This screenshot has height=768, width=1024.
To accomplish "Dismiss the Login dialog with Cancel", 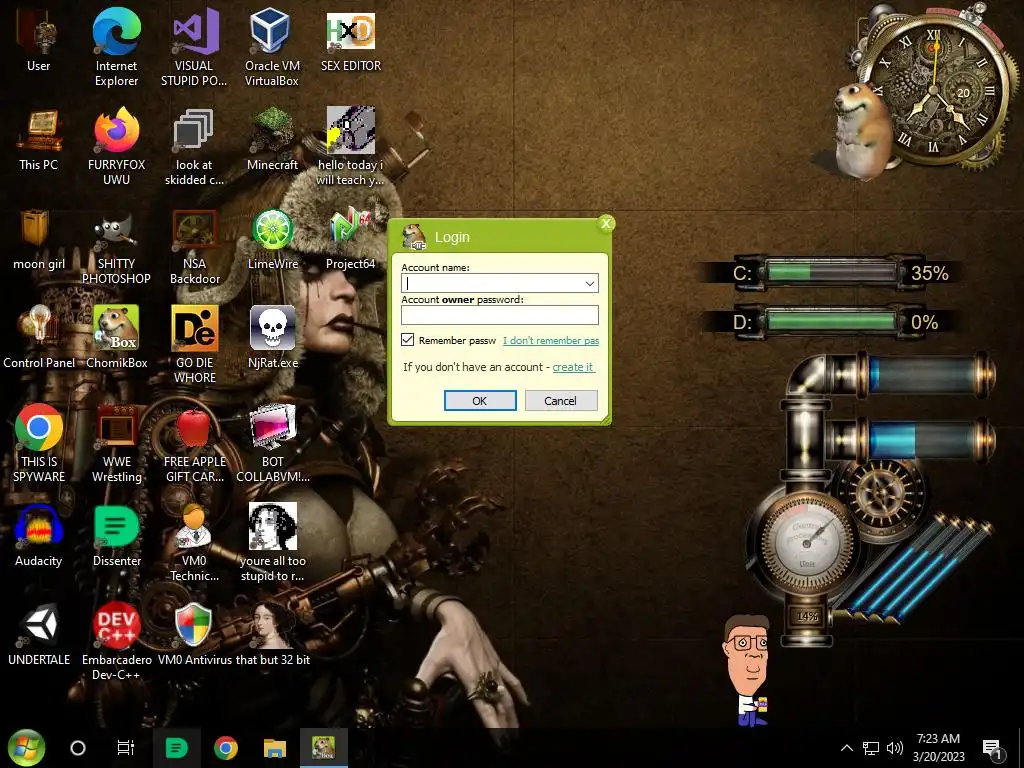I will (x=560, y=400).
